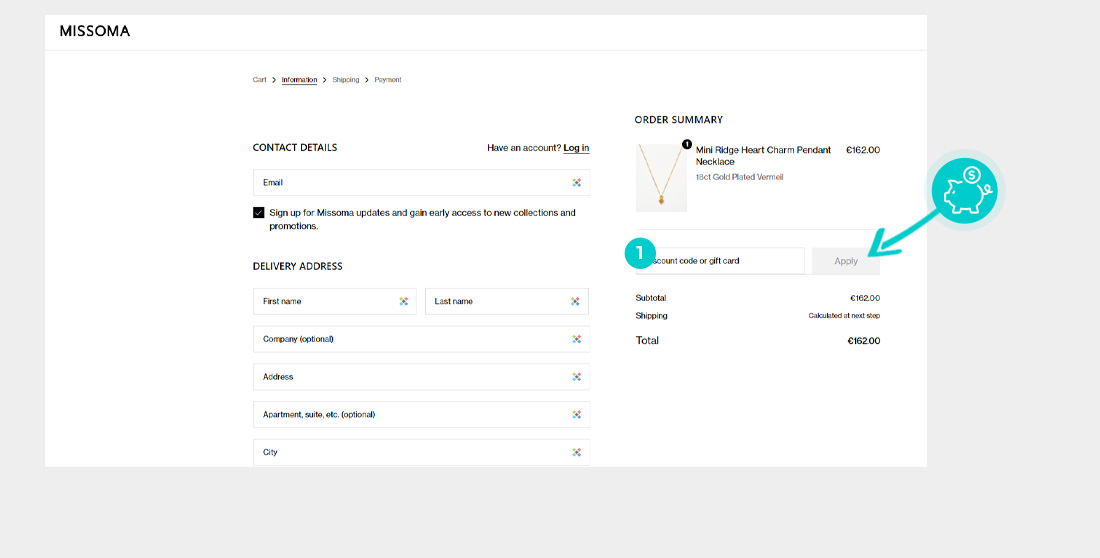Click the Mini Ridge Heart Charm Pendant title
1100x558 pixels.
[x=763, y=156]
